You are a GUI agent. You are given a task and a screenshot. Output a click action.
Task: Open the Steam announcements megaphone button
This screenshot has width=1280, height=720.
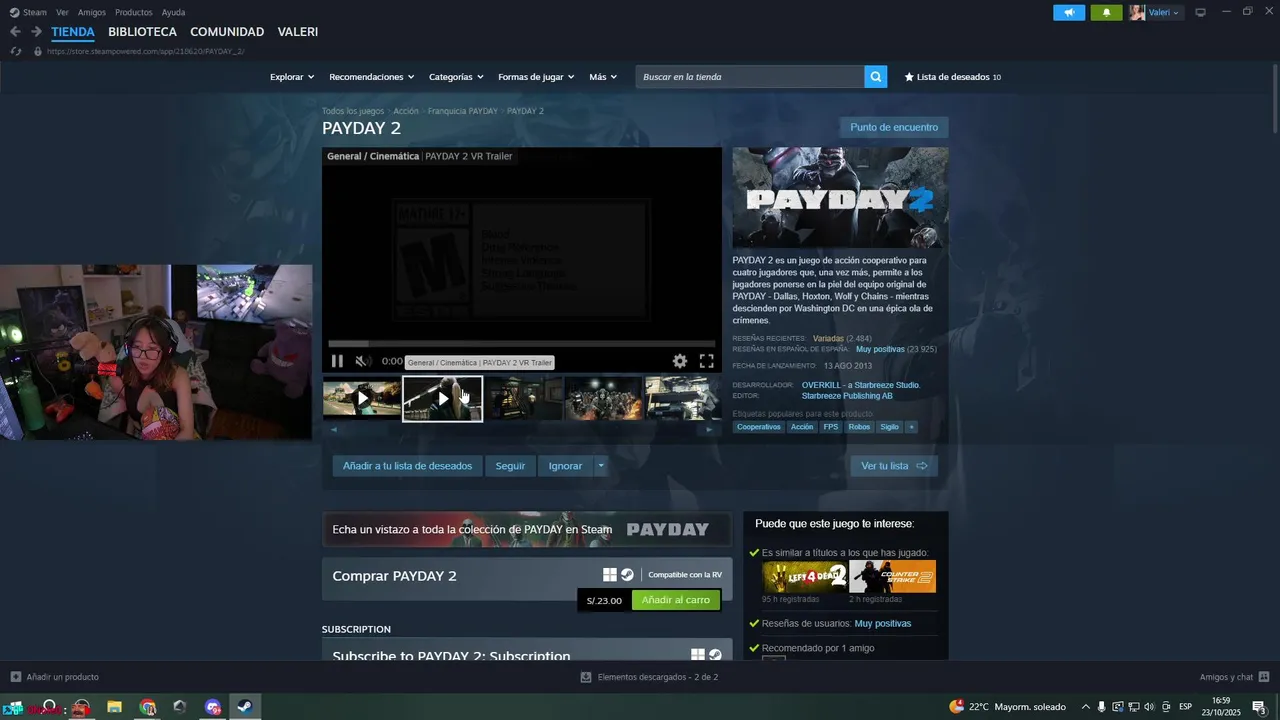coord(1069,13)
